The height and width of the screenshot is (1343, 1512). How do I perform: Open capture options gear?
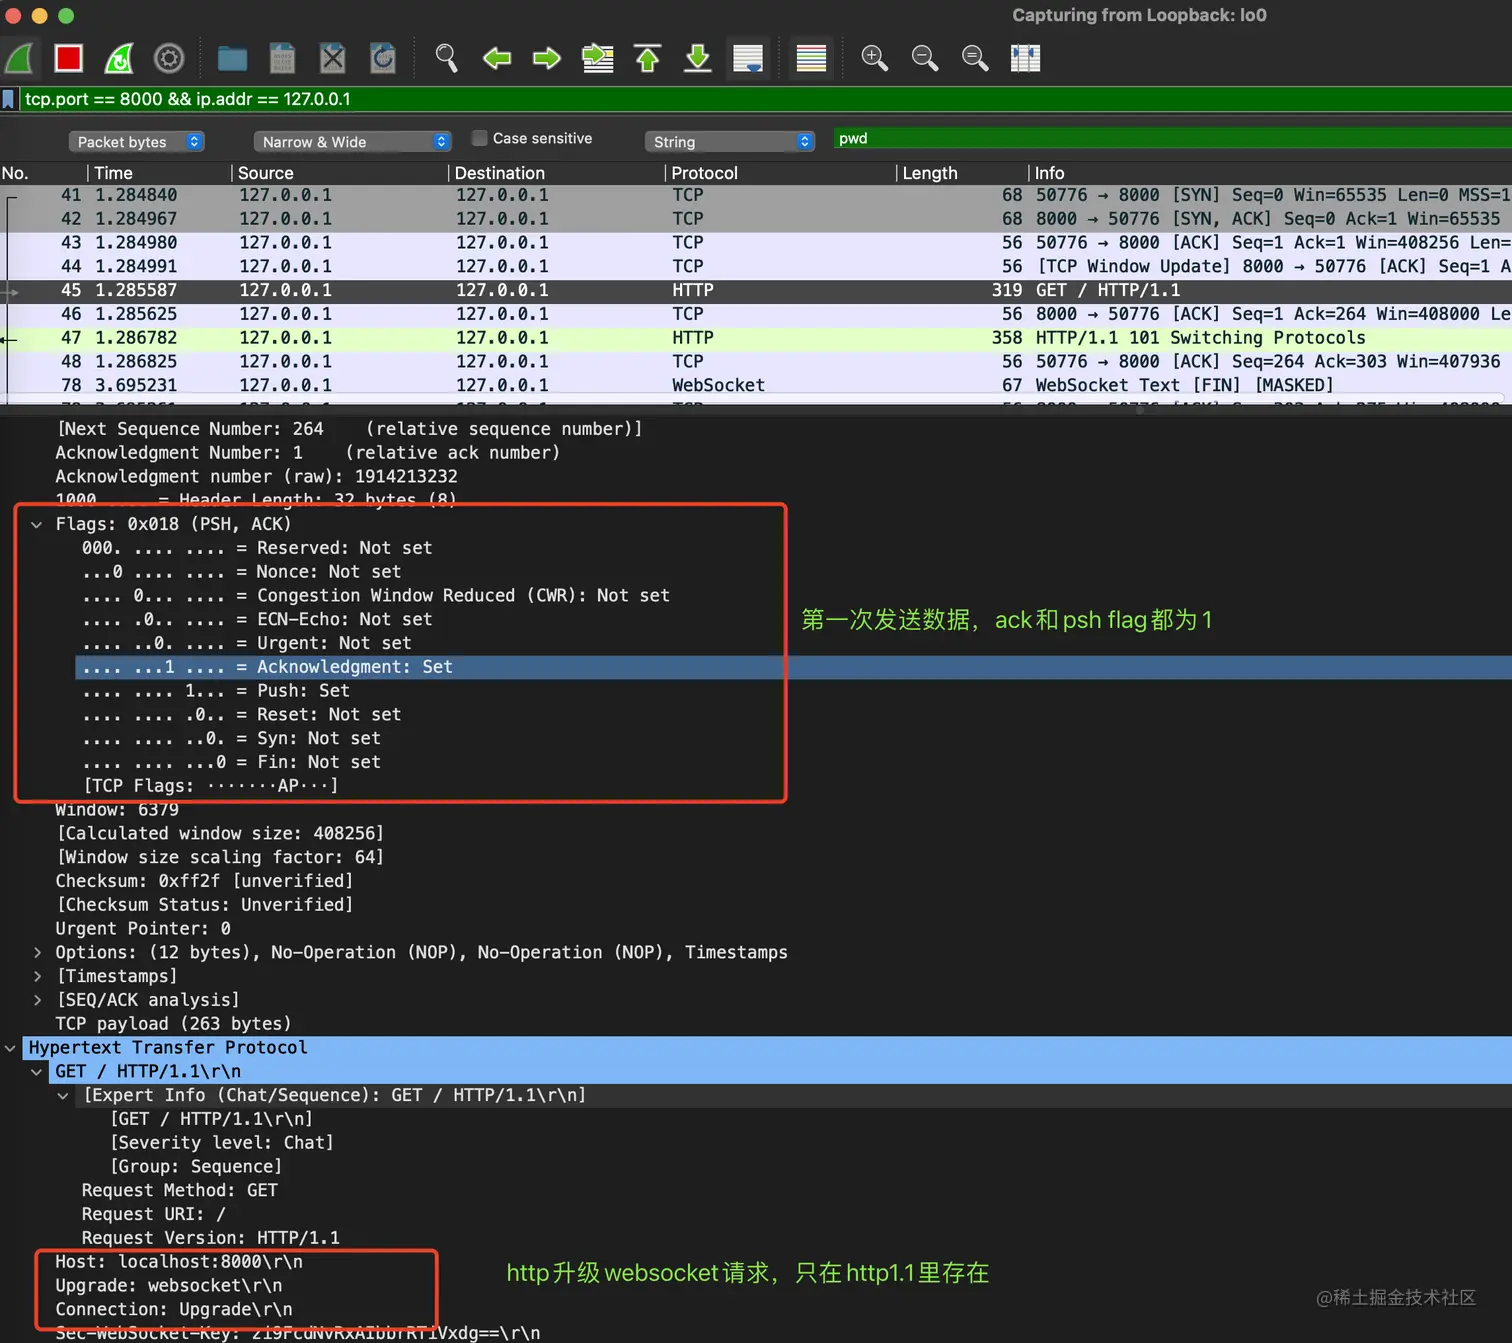169,58
